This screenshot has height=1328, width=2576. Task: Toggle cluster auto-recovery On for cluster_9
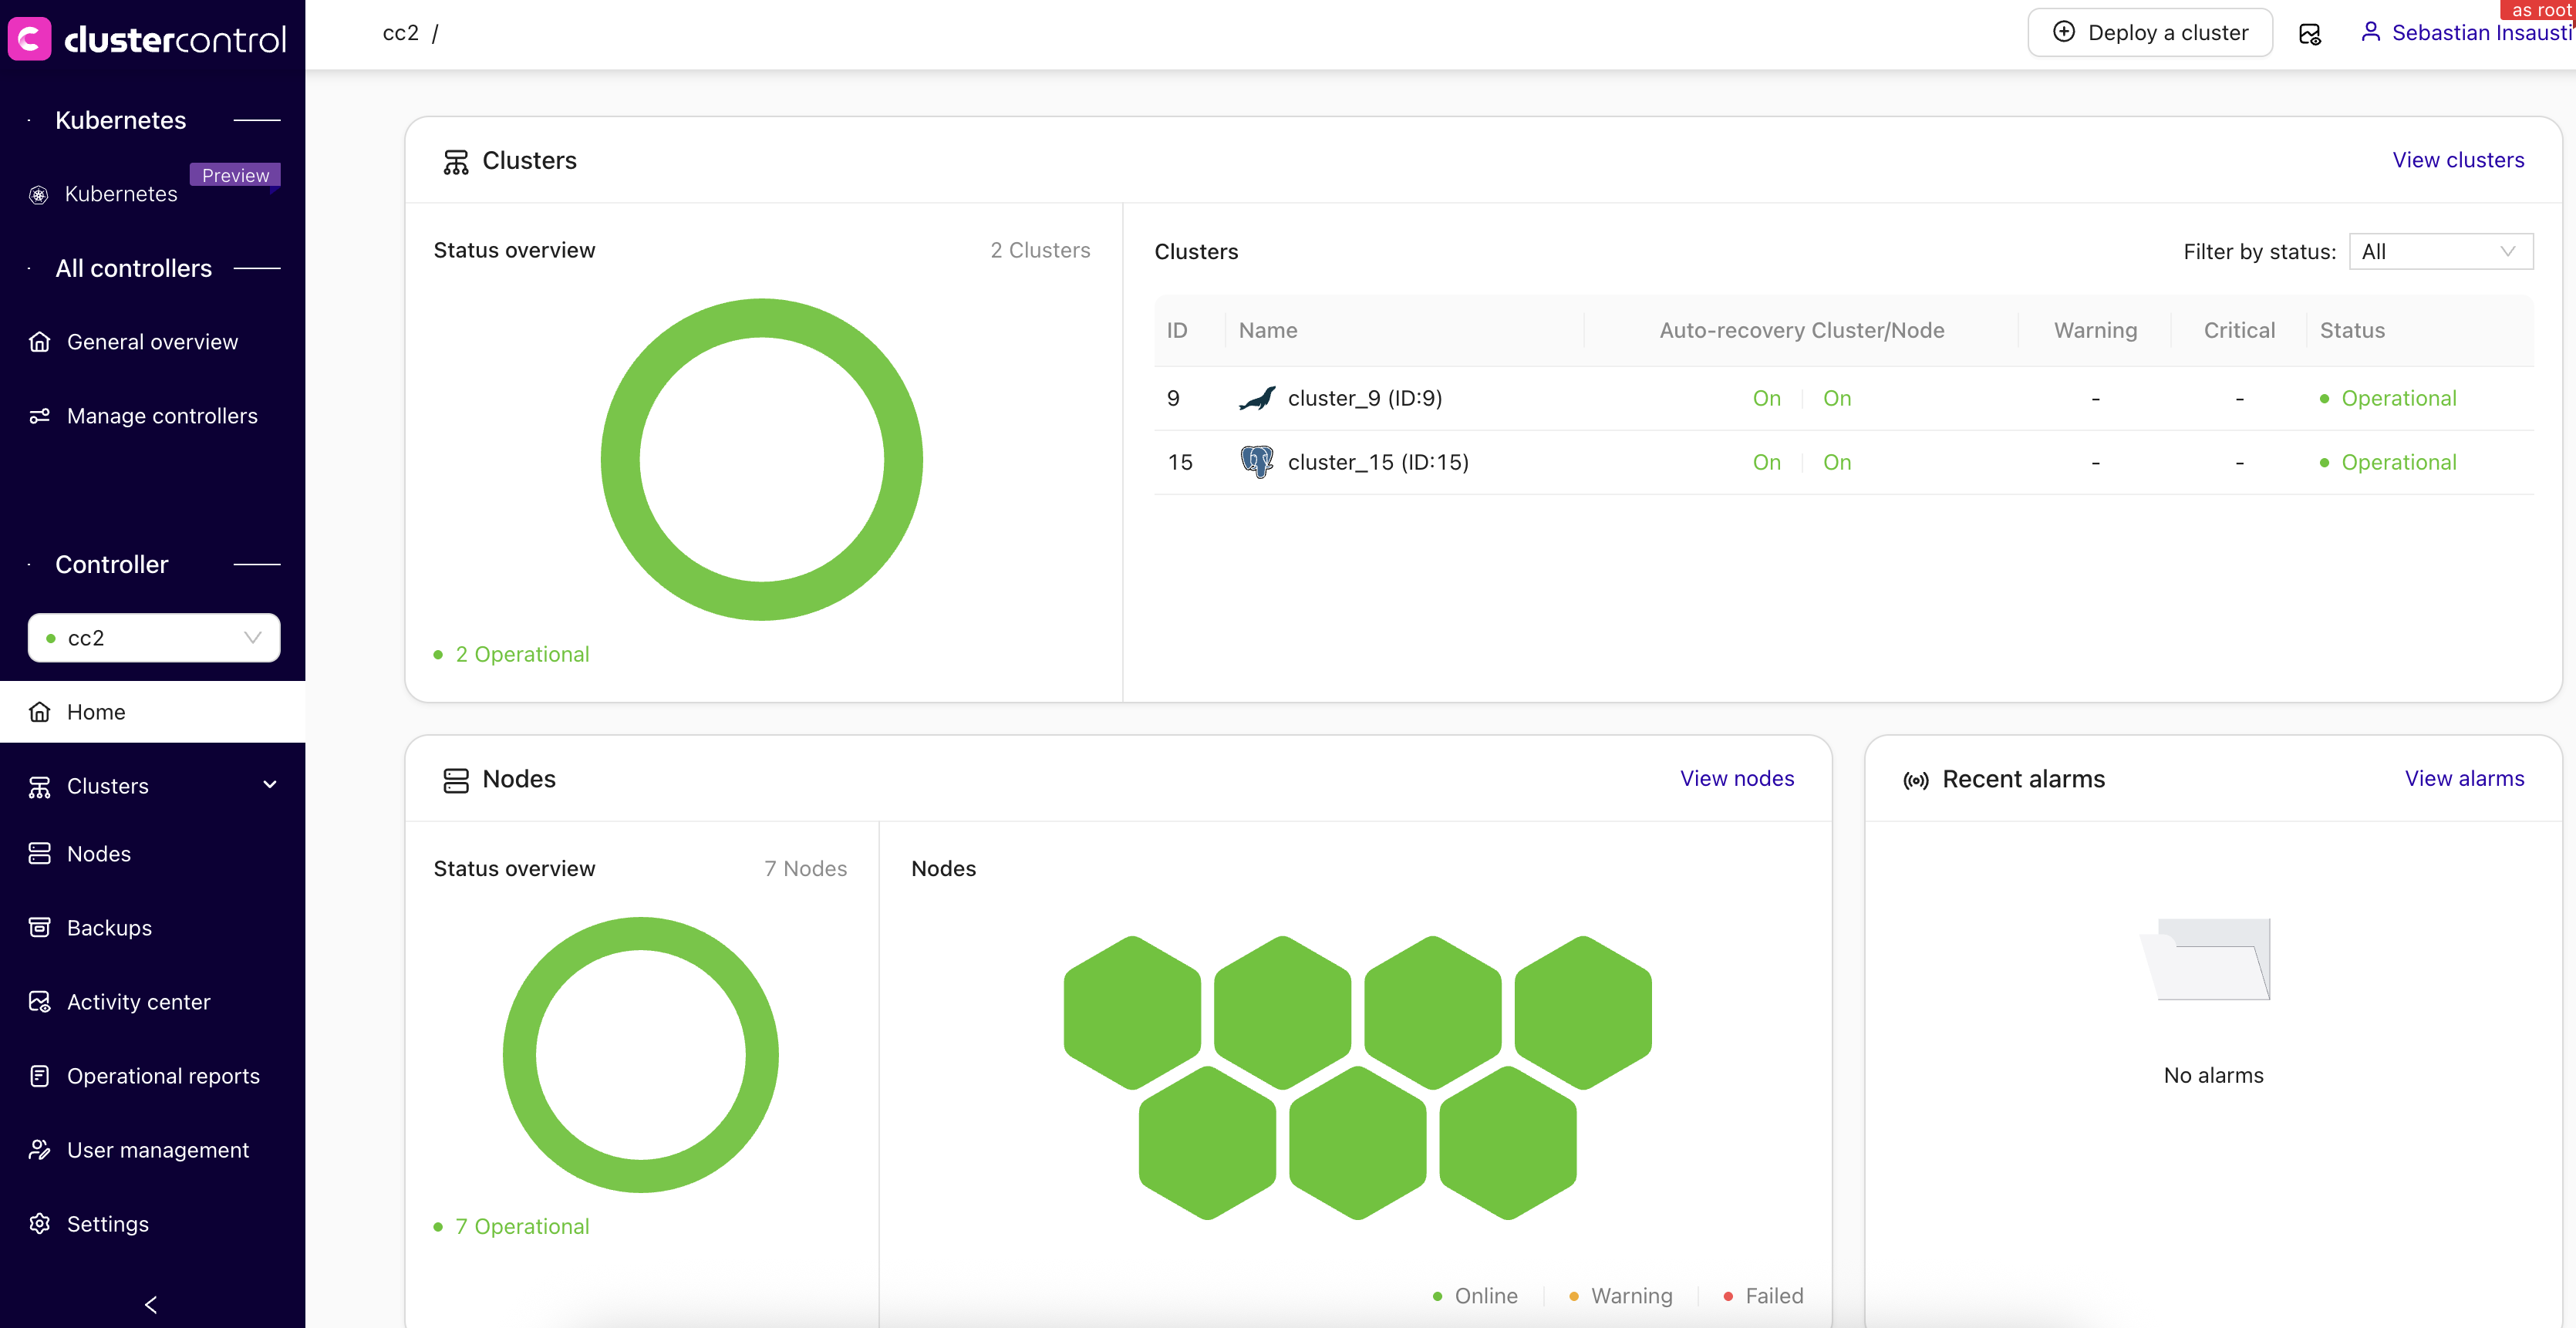pyautogui.click(x=1766, y=398)
